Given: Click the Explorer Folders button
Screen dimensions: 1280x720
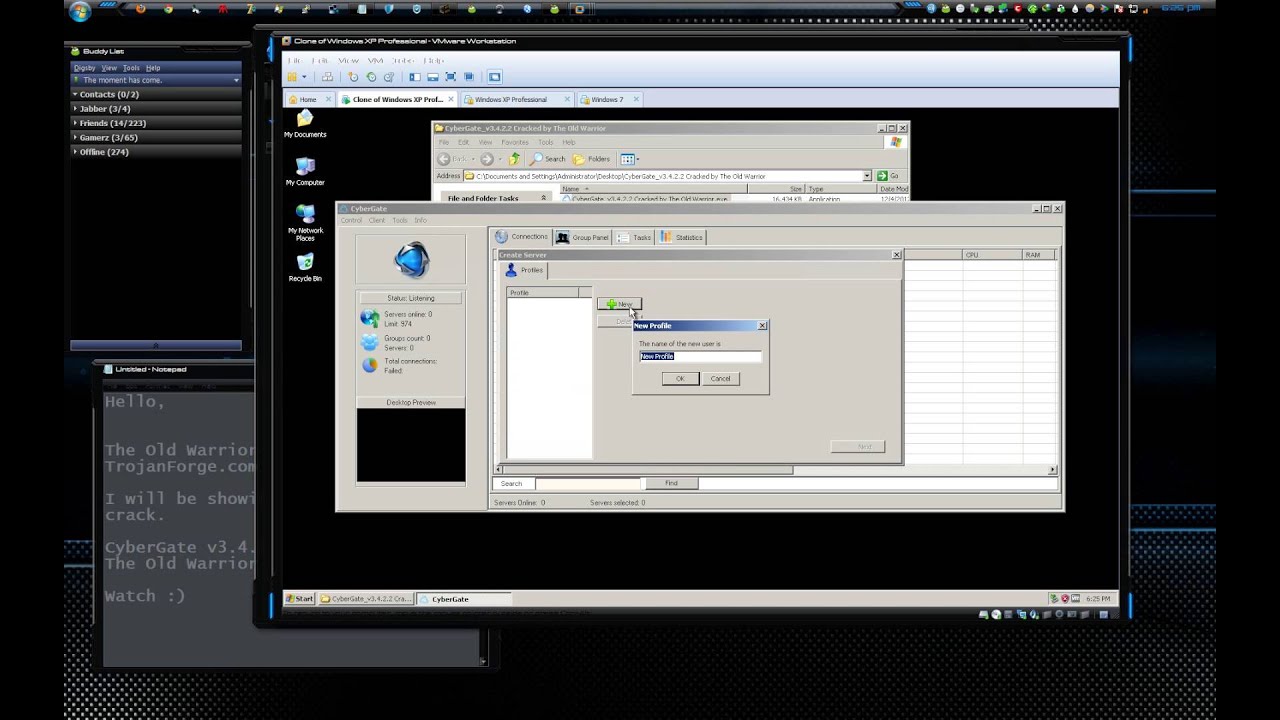Looking at the screenshot, I should [x=592, y=159].
